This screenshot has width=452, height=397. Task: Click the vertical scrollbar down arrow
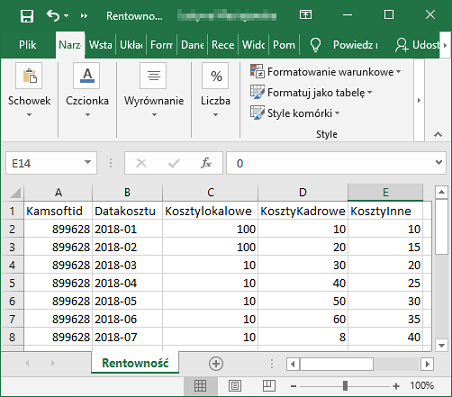point(441,345)
